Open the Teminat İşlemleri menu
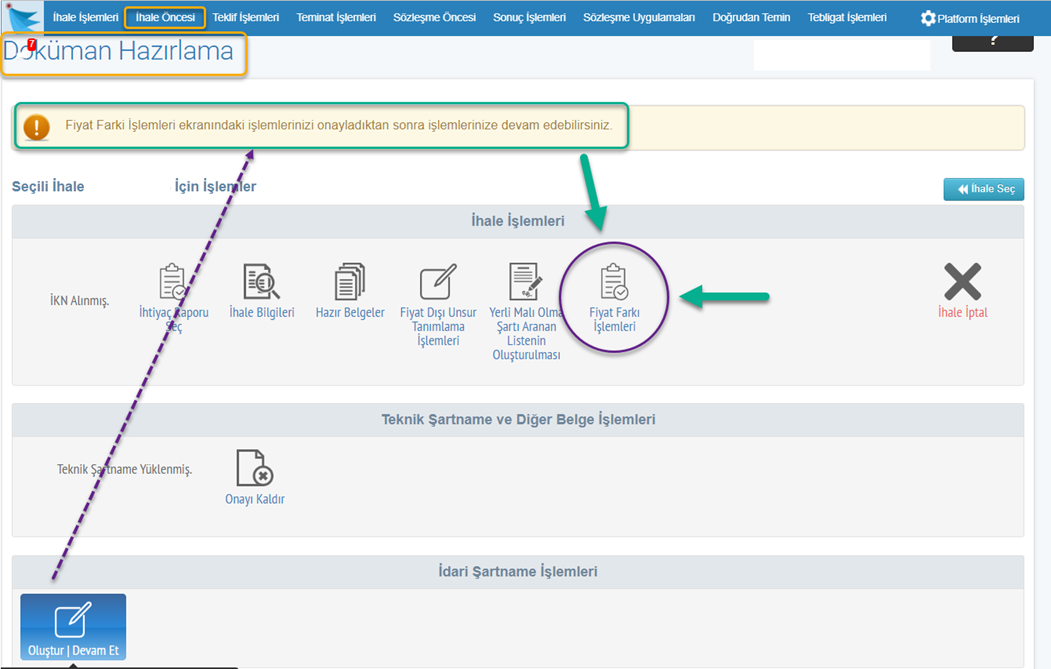Image resolution: width=1051 pixels, height=669 pixels. click(x=336, y=18)
